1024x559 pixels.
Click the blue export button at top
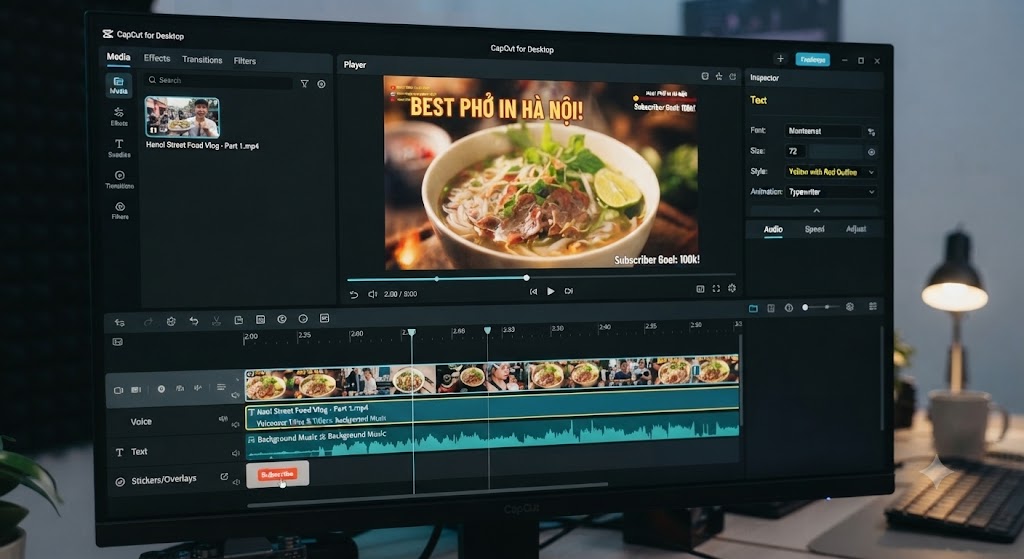point(812,59)
